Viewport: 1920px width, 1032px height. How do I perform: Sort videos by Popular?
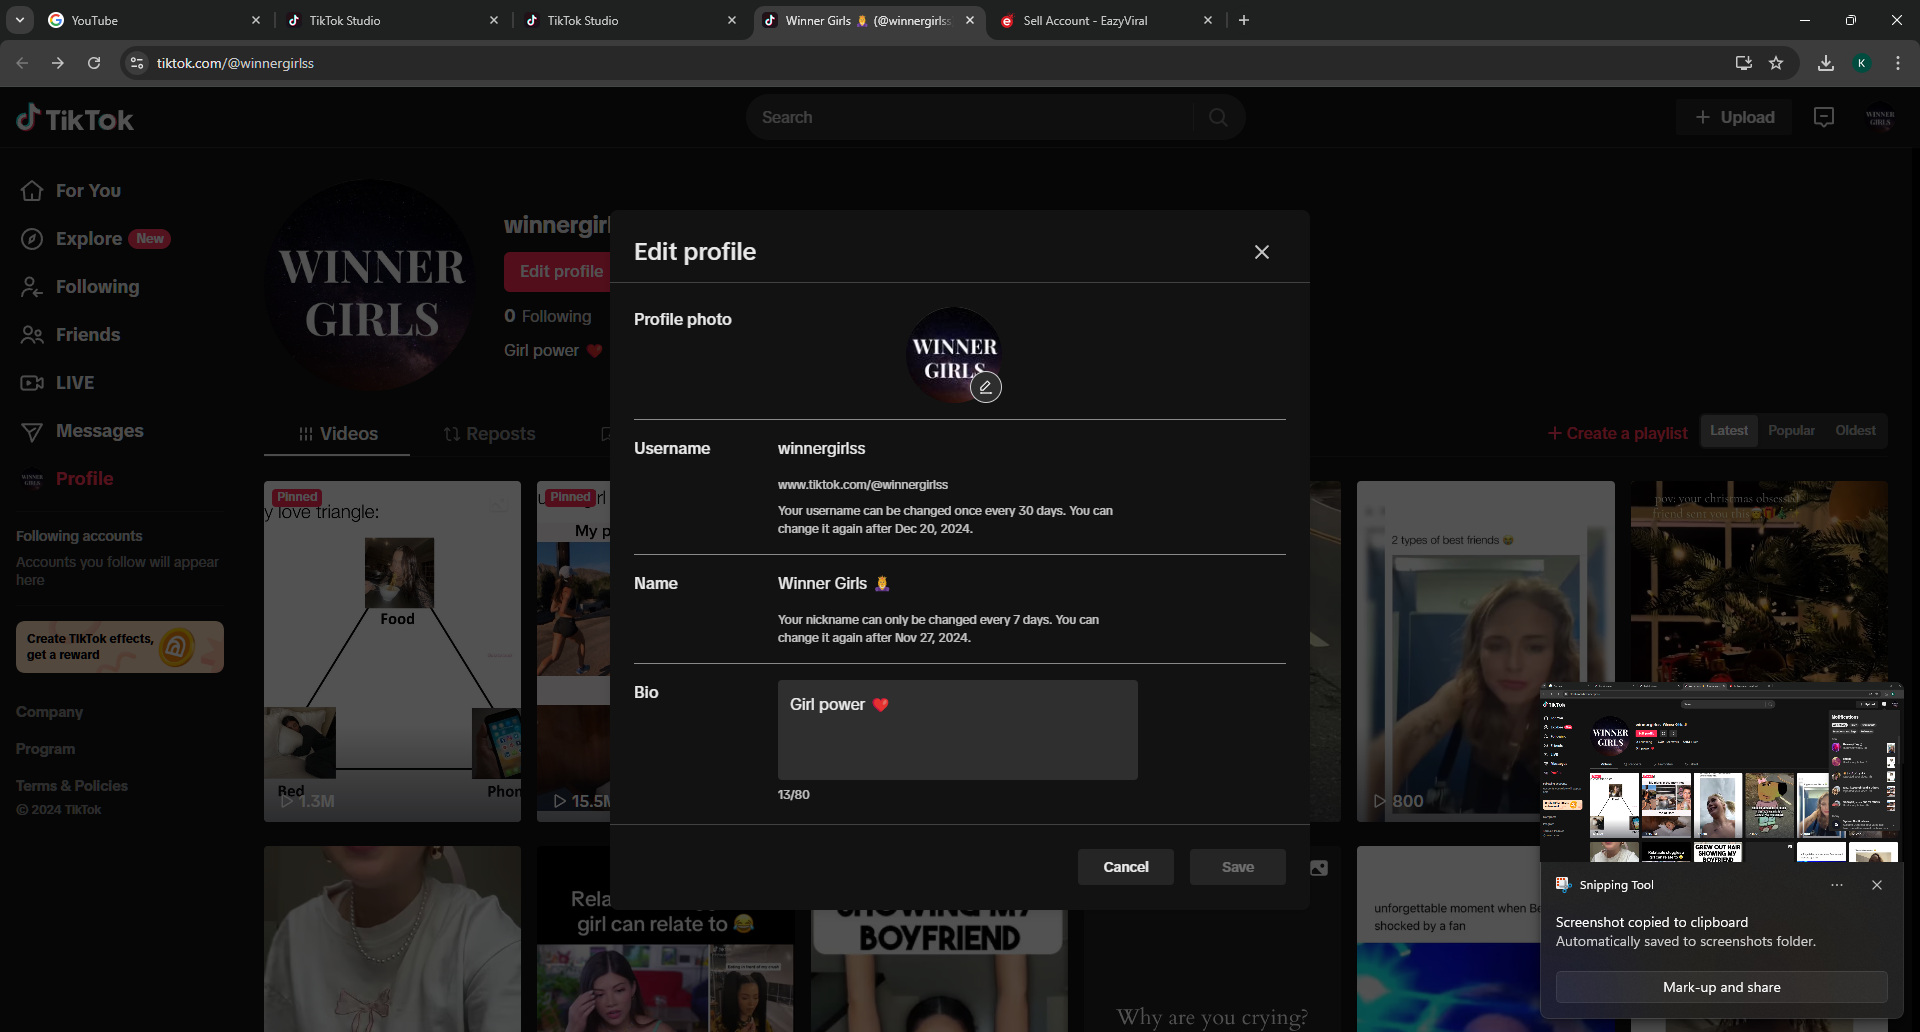[1791, 430]
